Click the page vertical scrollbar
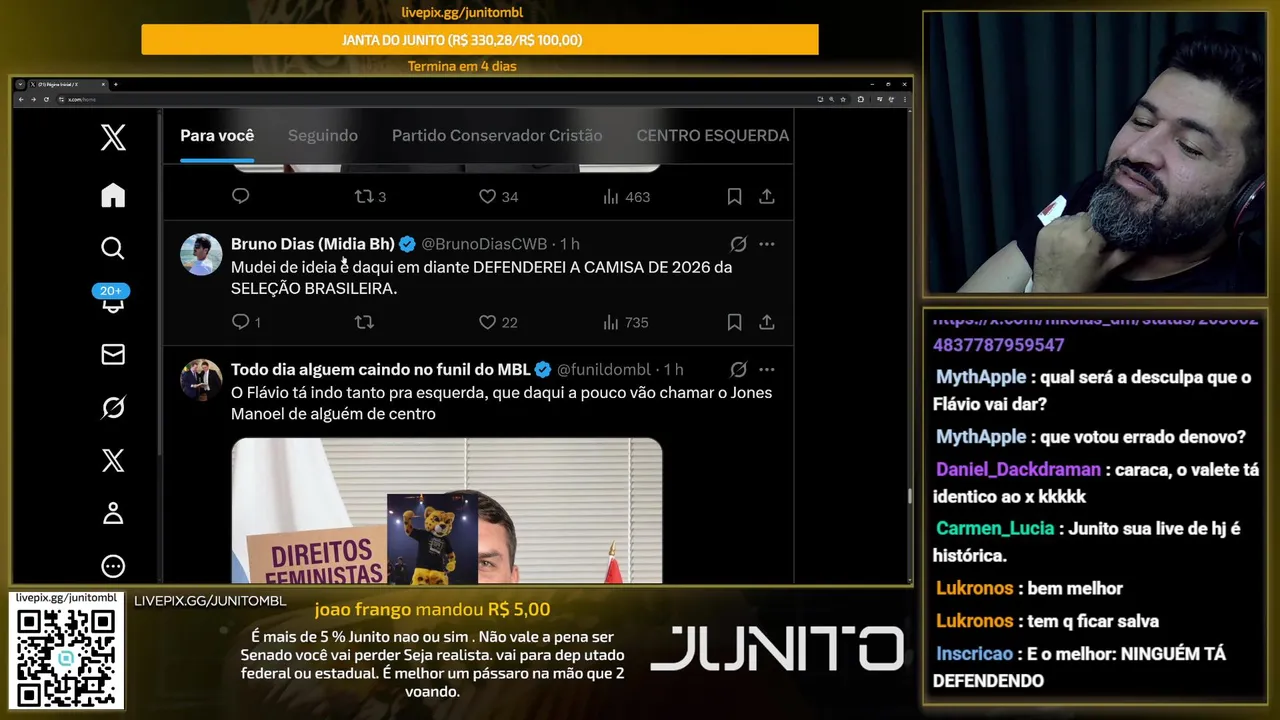 tap(908, 497)
